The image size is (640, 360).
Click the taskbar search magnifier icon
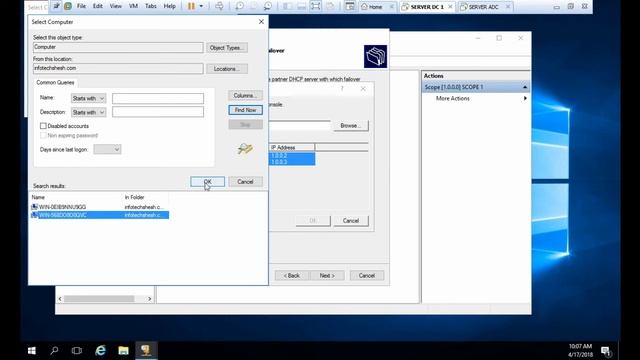[54, 351]
